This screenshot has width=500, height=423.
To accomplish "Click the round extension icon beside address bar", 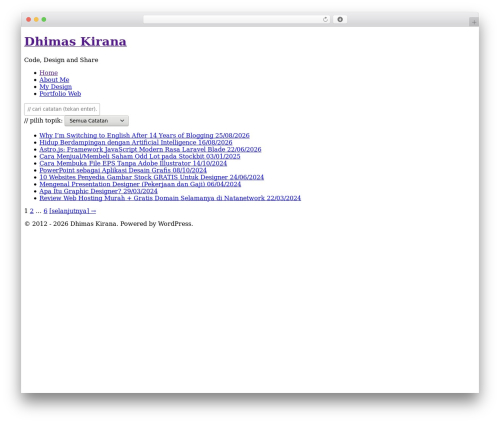I will (x=340, y=19).
